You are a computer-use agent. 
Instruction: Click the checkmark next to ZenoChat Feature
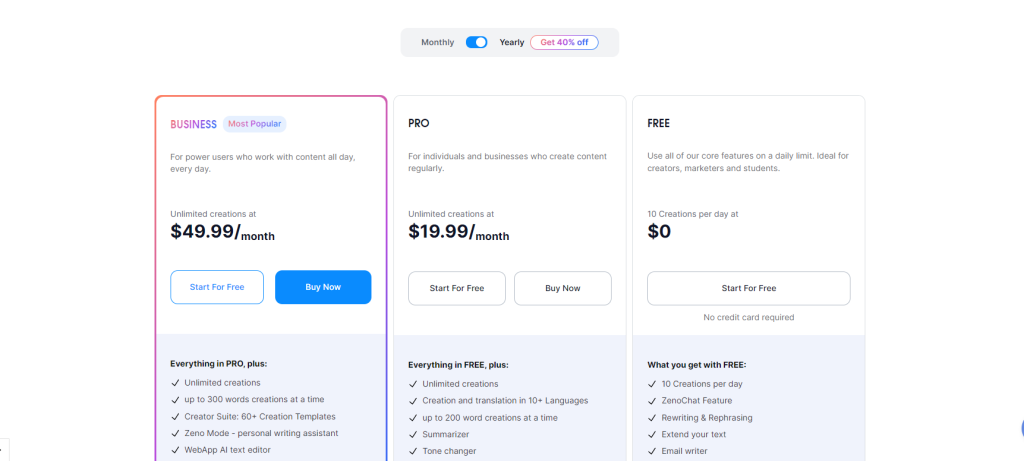click(x=651, y=400)
